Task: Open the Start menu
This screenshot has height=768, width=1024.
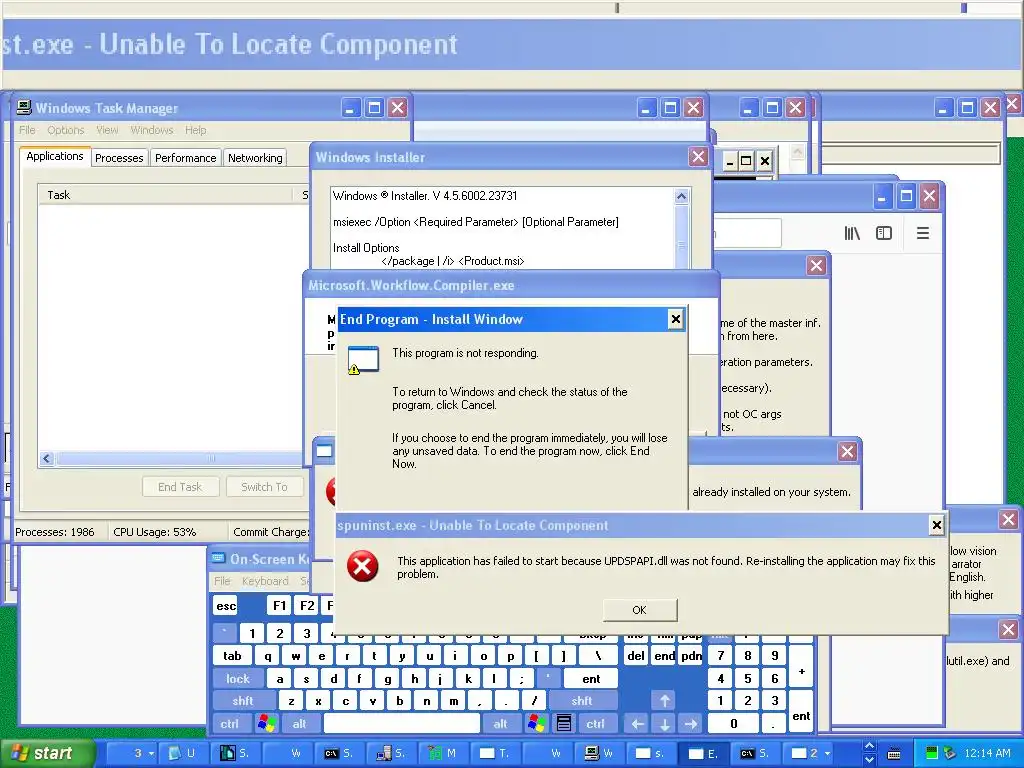Action: 46,753
